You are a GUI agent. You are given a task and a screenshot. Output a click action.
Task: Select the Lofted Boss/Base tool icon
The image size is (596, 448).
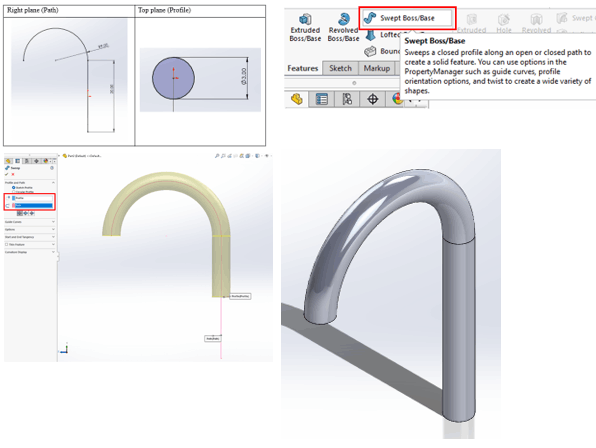(371, 35)
